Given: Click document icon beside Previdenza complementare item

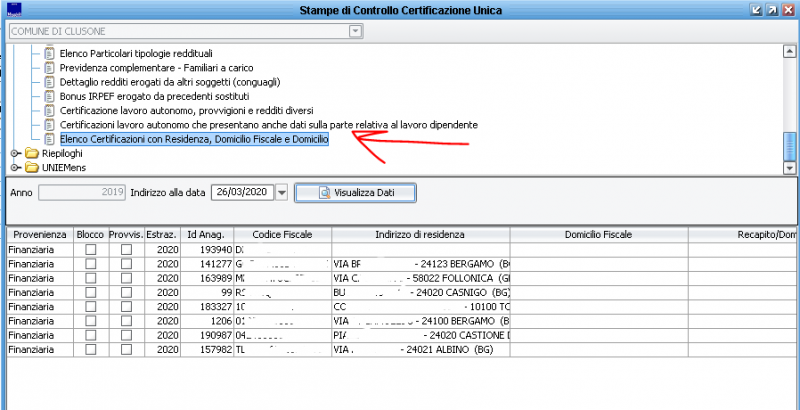Looking at the screenshot, I should pos(50,67).
